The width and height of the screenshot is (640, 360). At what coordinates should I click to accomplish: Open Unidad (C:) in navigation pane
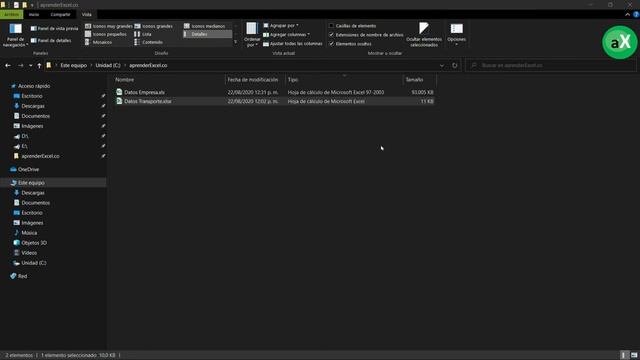pos(33,263)
